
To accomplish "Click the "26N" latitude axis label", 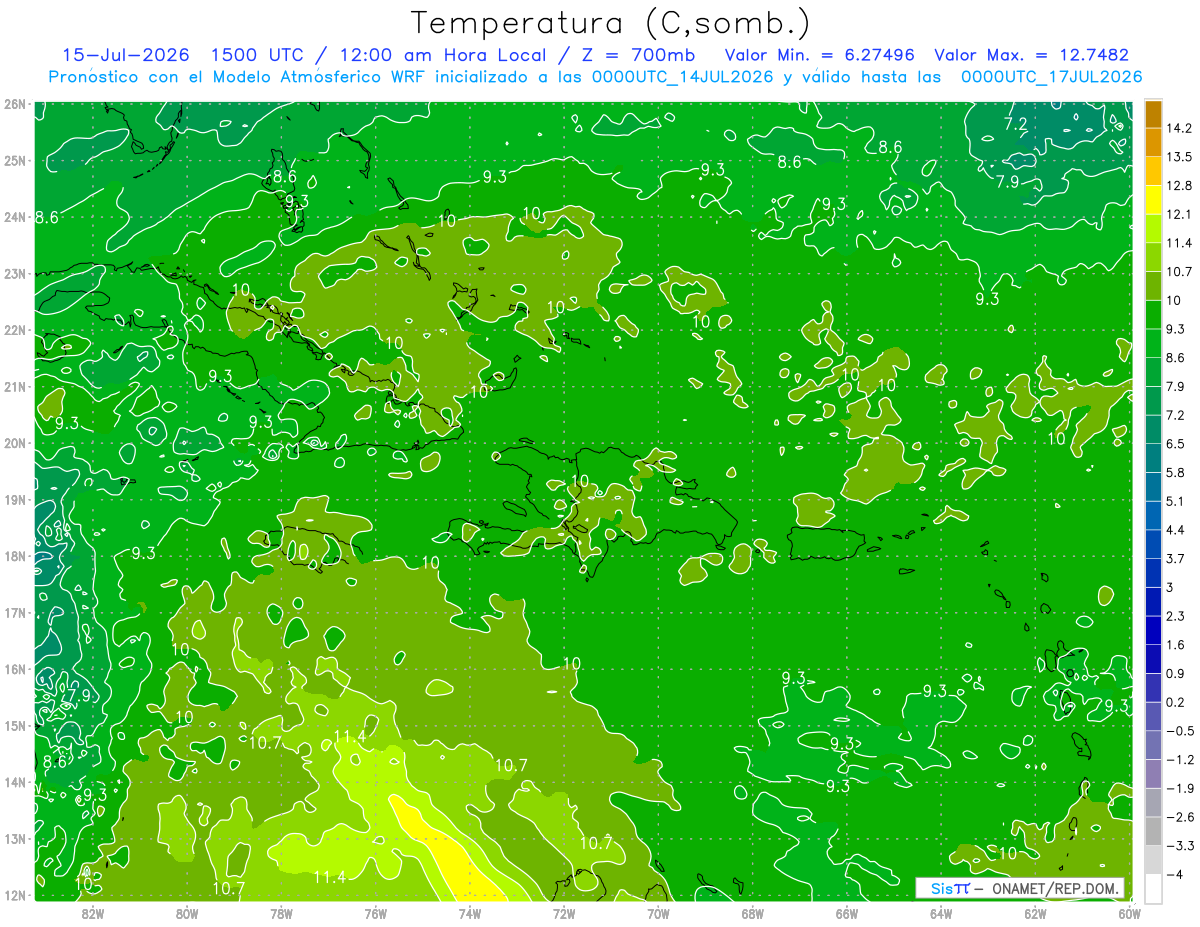I will click(15, 104).
